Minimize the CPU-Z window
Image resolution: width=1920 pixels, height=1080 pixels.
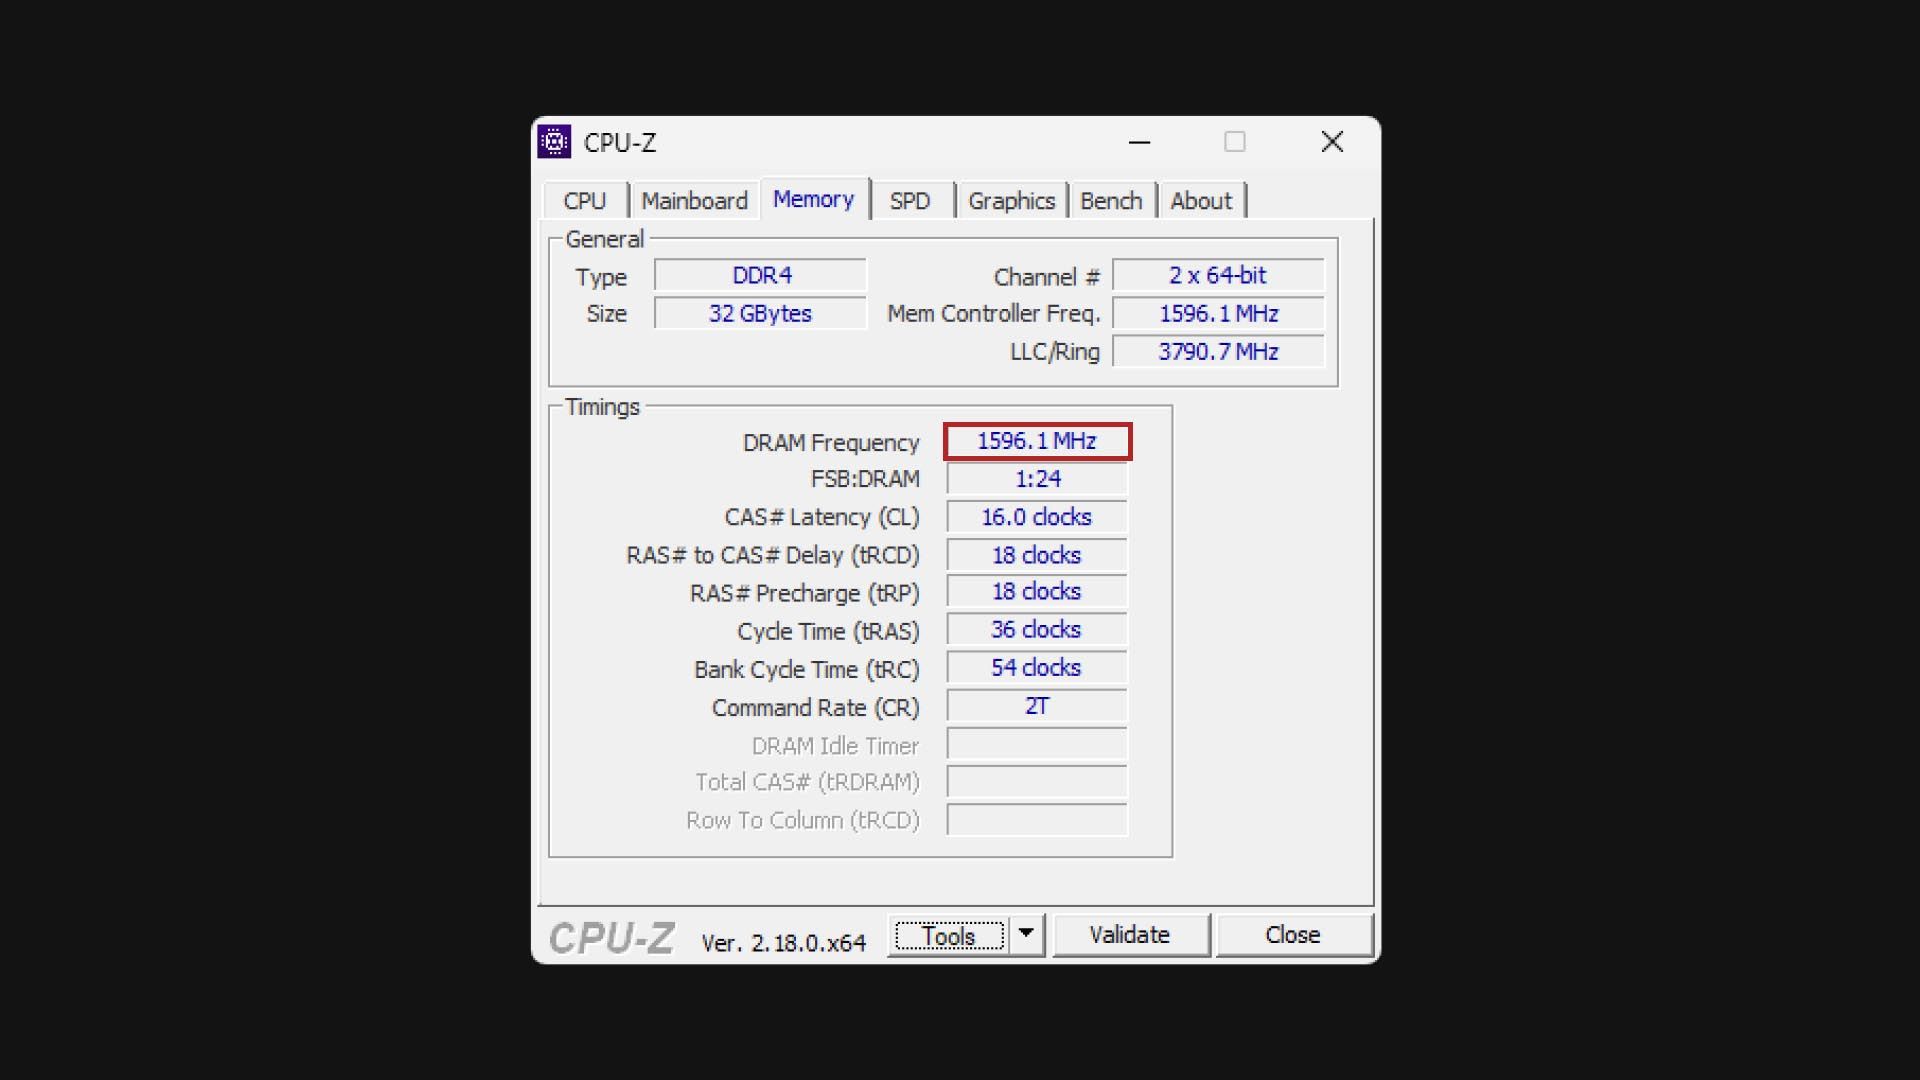[x=1139, y=142]
